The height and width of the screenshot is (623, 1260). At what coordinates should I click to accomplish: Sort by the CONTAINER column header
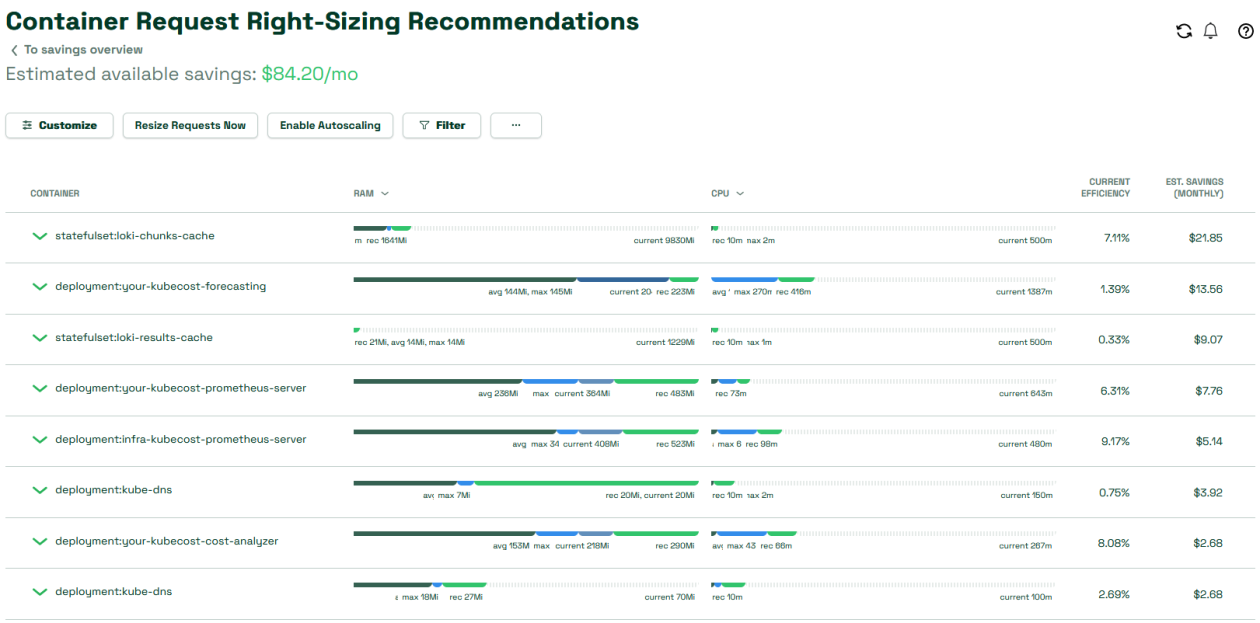56,193
